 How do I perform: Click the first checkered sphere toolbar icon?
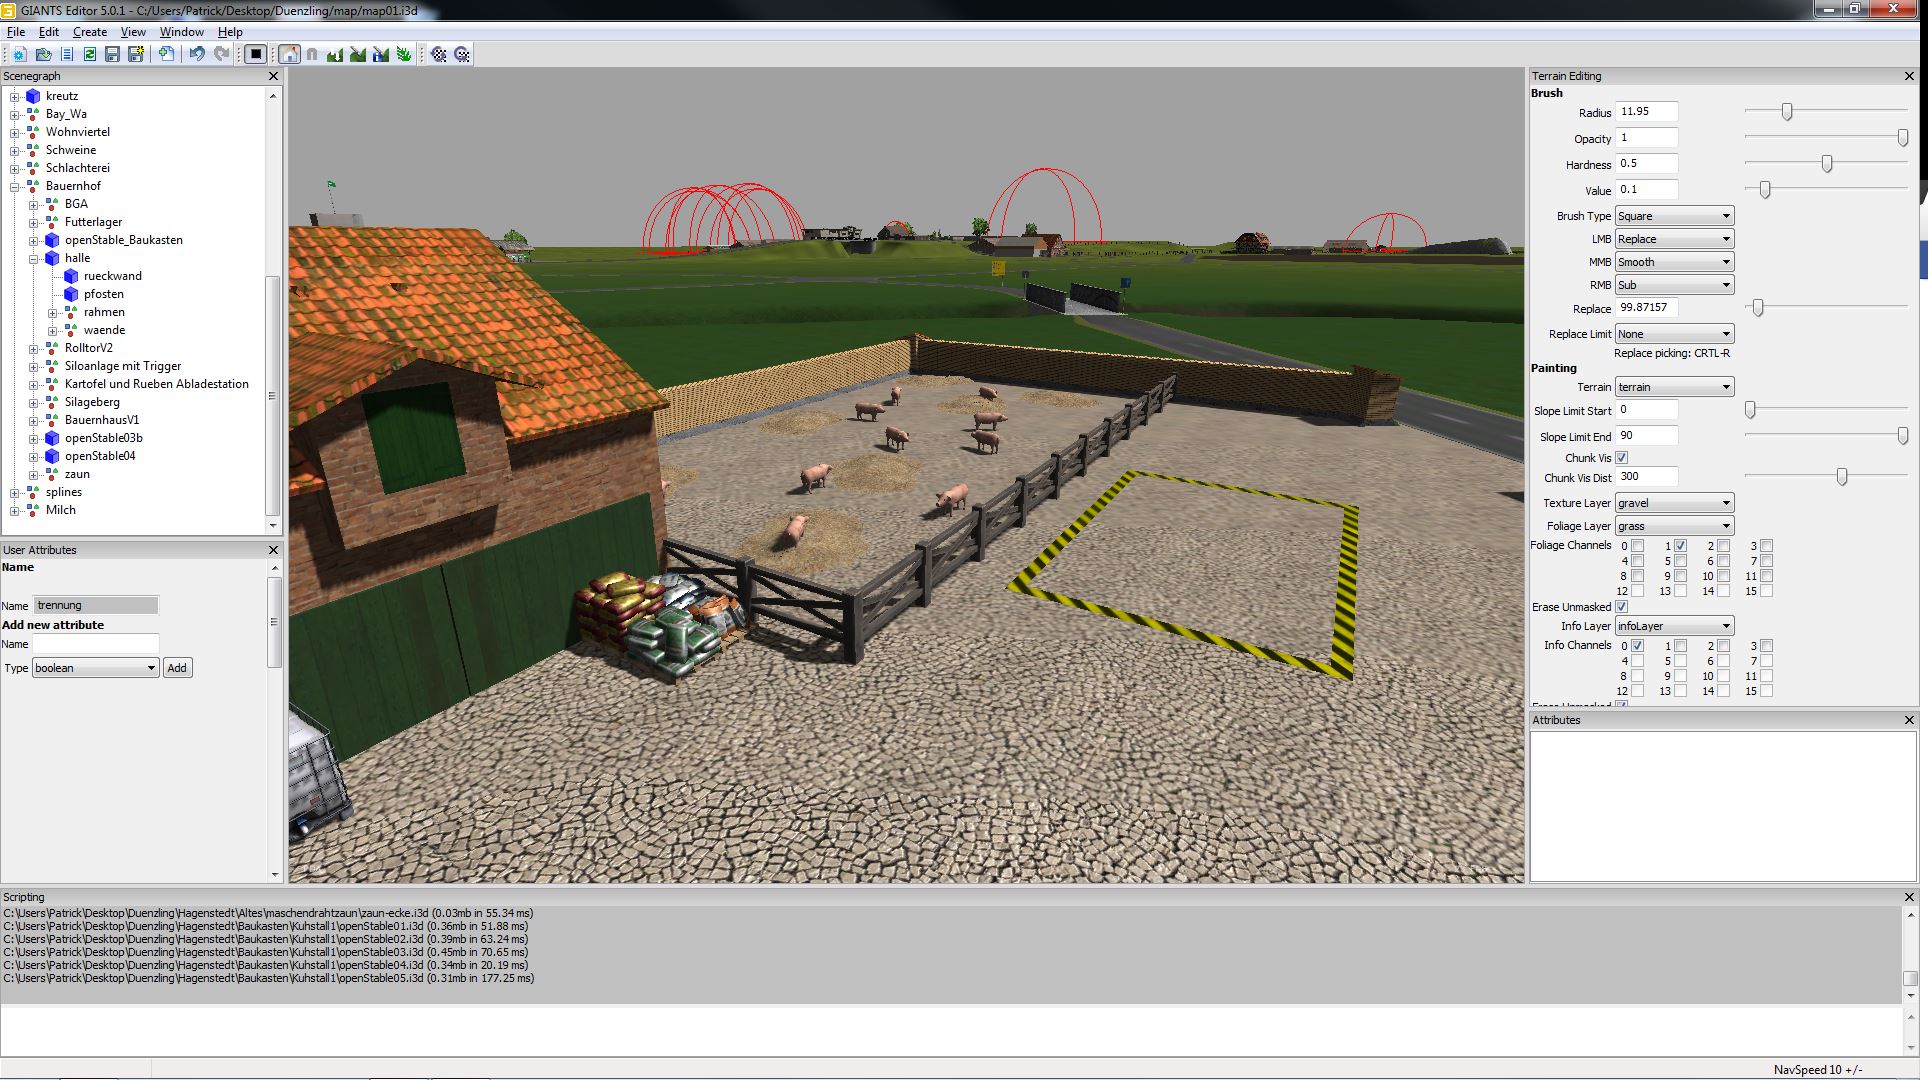439,54
